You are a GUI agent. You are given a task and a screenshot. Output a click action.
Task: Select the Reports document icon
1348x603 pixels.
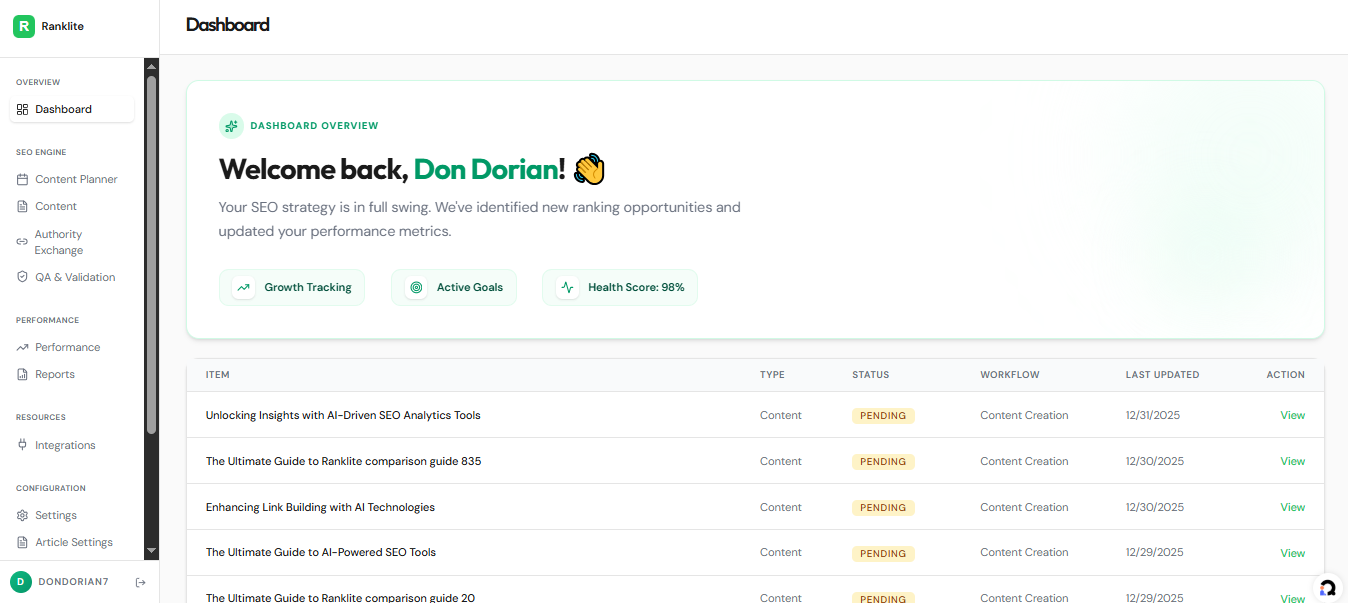22,374
